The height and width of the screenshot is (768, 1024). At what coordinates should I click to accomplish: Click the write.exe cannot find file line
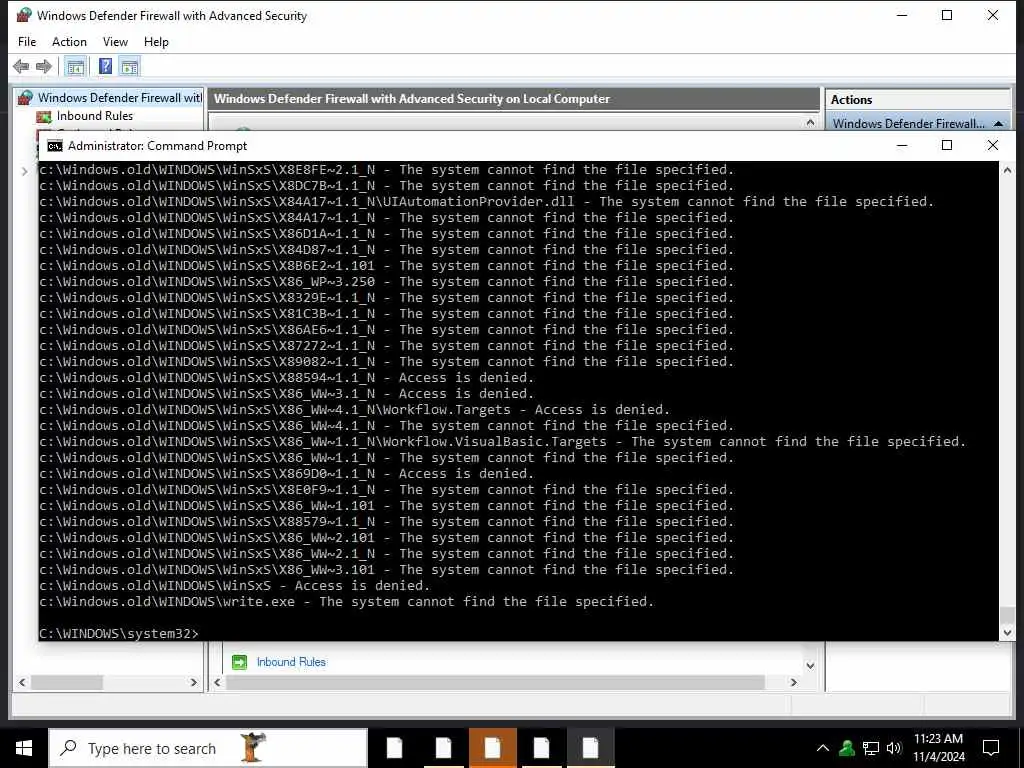[346, 601]
